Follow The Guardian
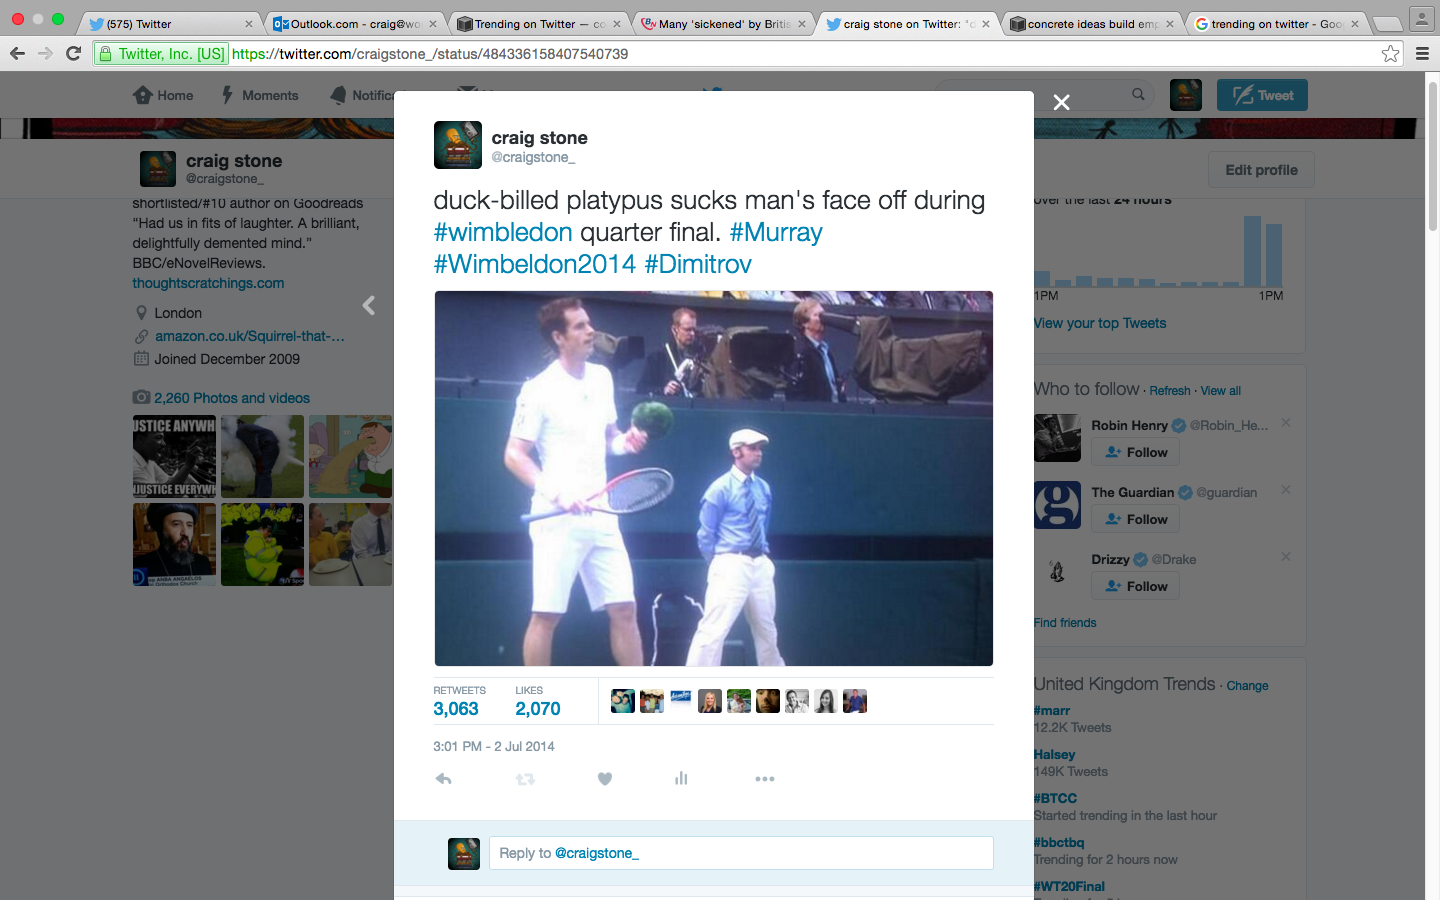 coord(1136,519)
